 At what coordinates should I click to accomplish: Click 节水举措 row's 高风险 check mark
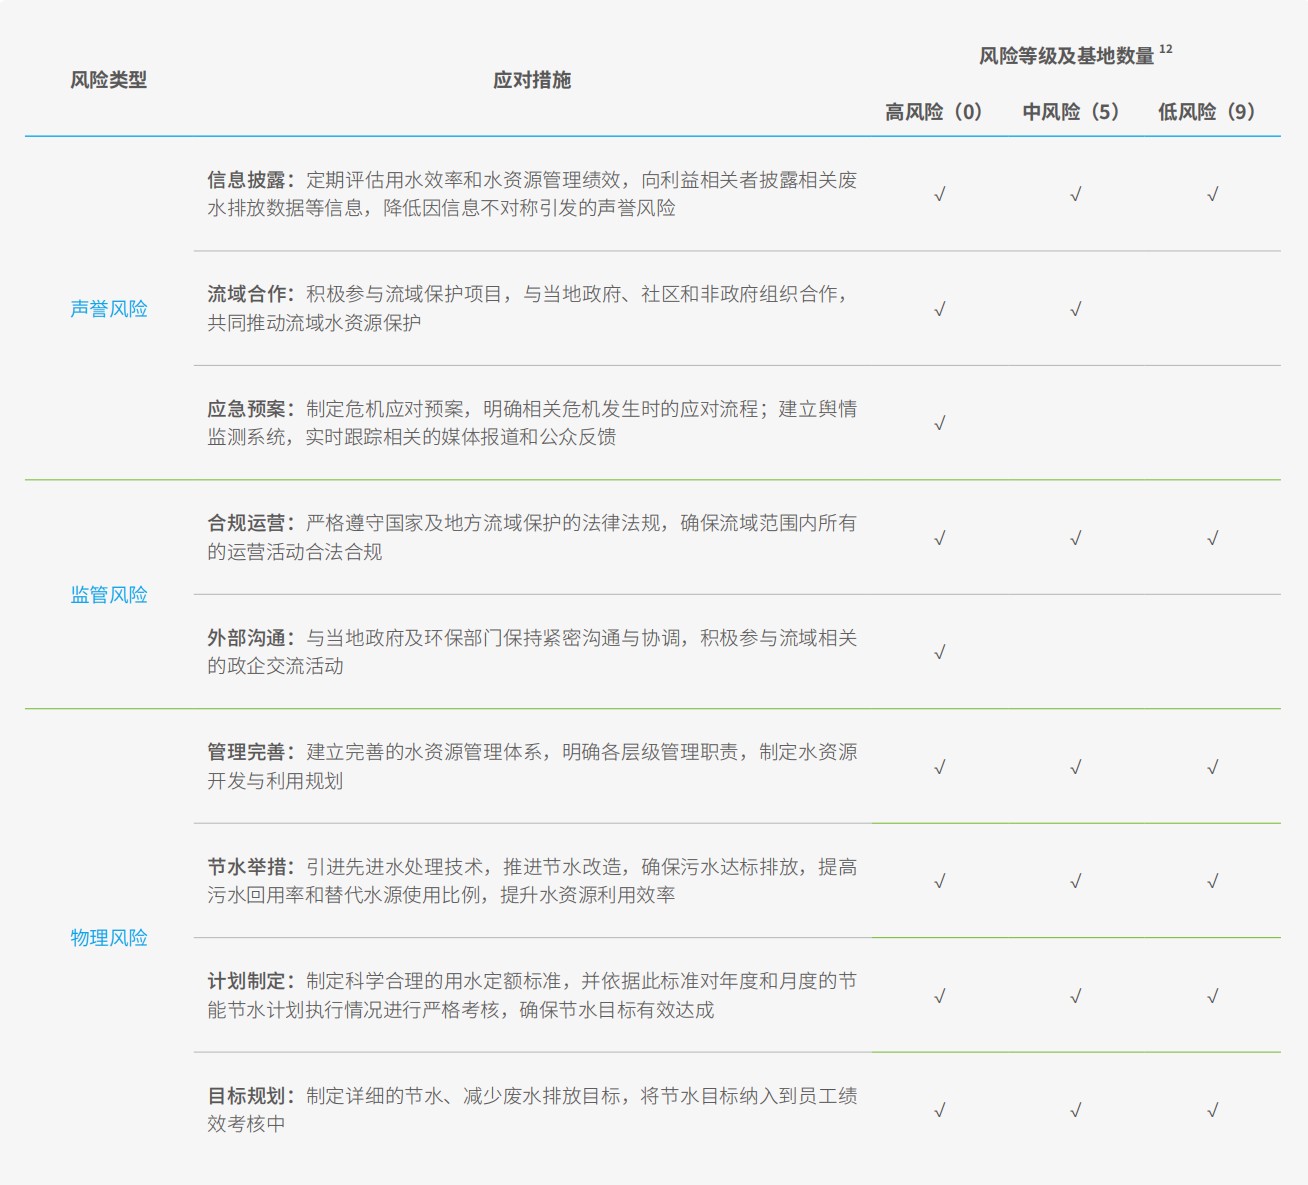coord(939,881)
